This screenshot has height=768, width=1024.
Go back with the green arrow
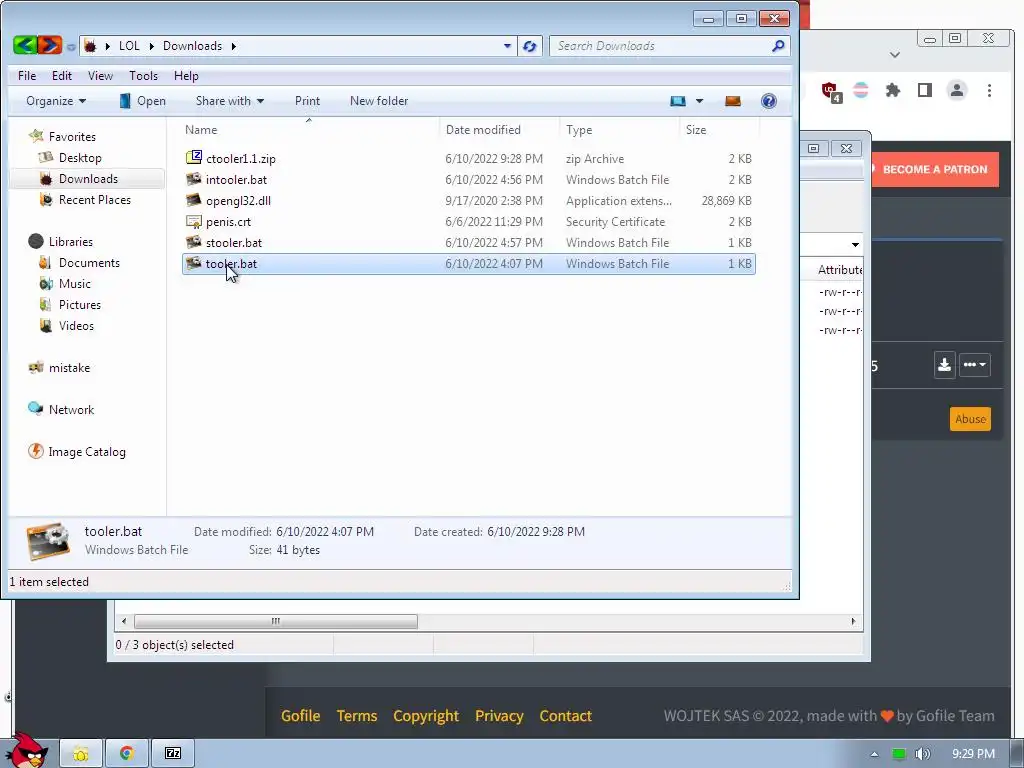click(x=25, y=45)
